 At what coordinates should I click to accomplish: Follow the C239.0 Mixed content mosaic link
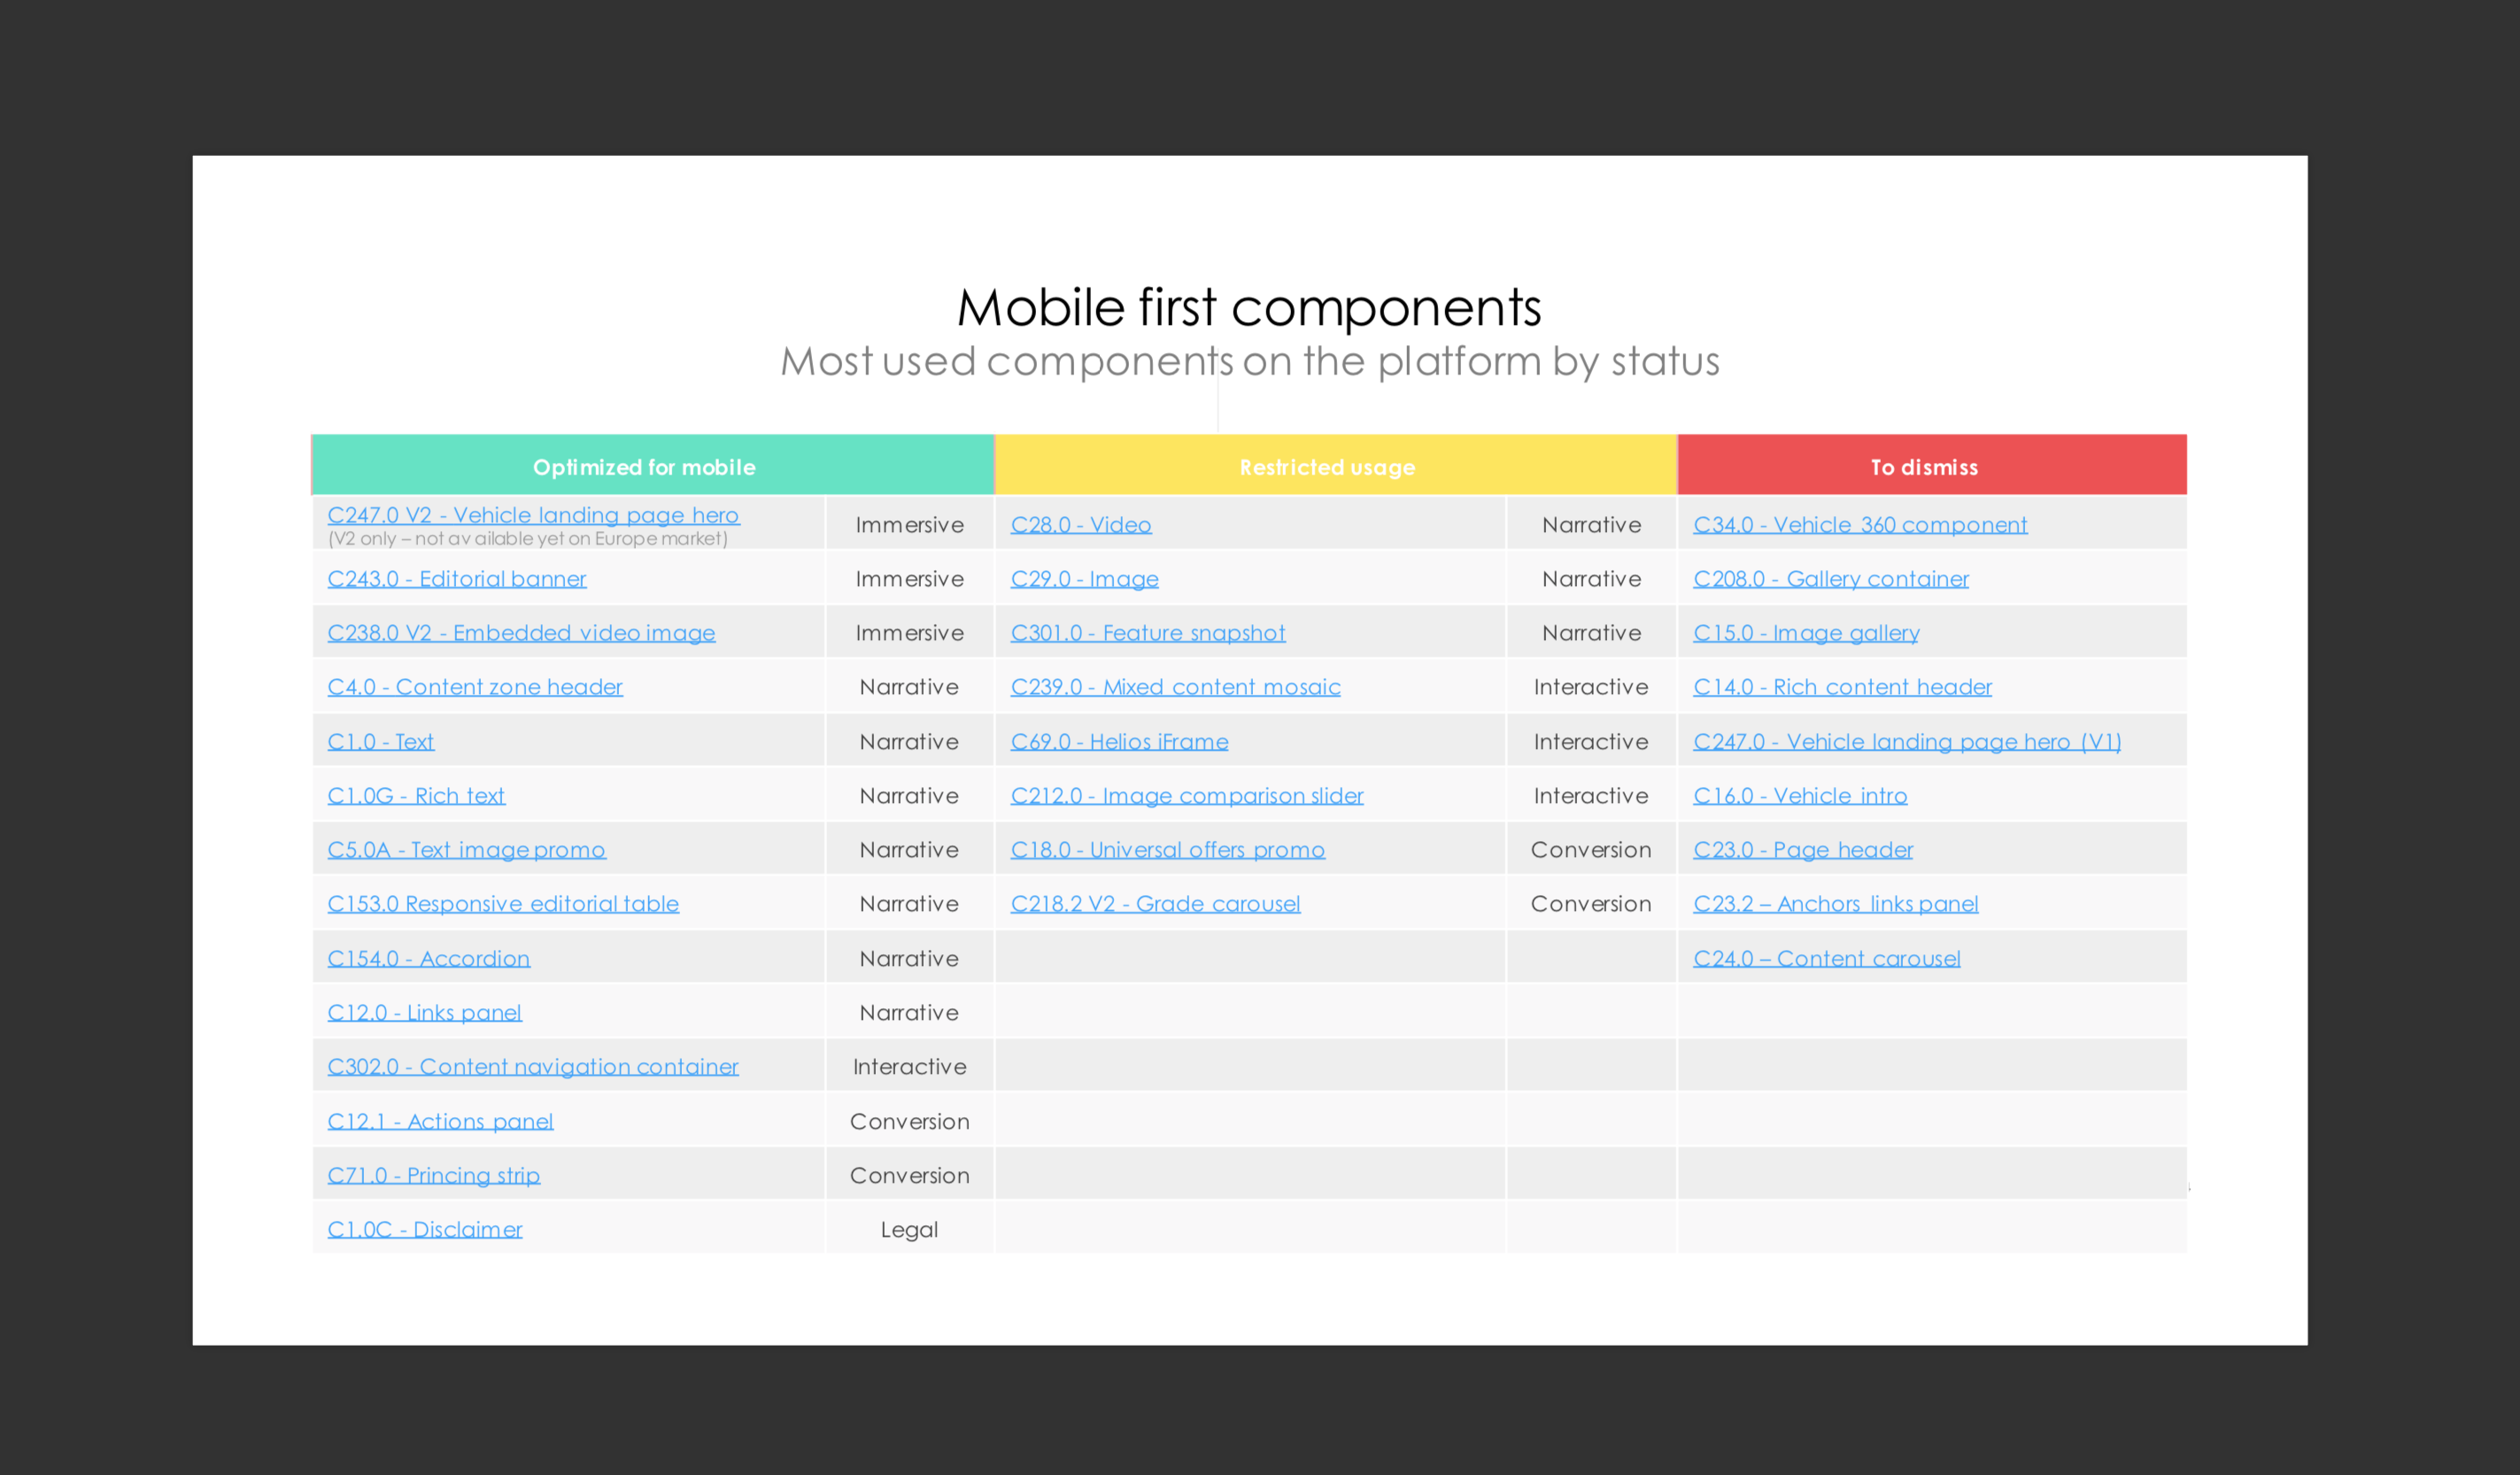click(x=1175, y=687)
